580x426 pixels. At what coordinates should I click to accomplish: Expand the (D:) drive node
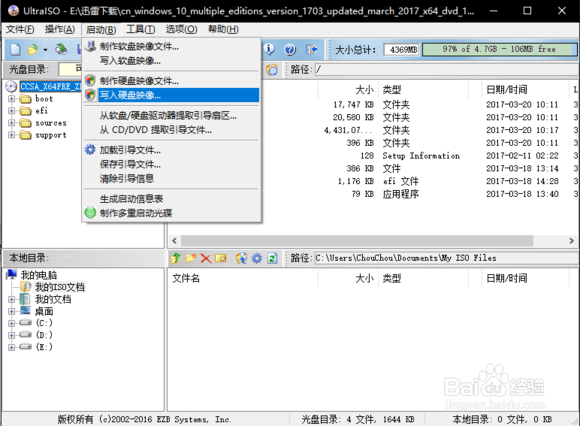[11, 335]
